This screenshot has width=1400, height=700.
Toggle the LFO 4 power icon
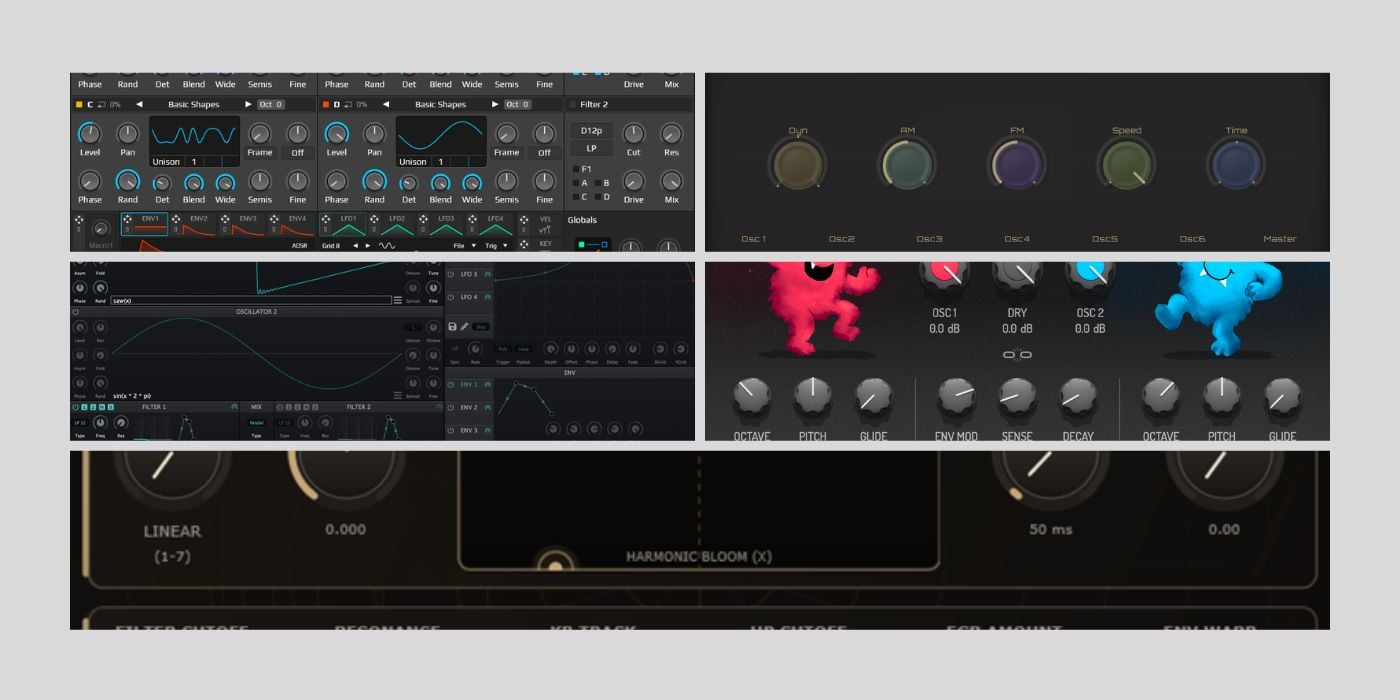(450, 297)
